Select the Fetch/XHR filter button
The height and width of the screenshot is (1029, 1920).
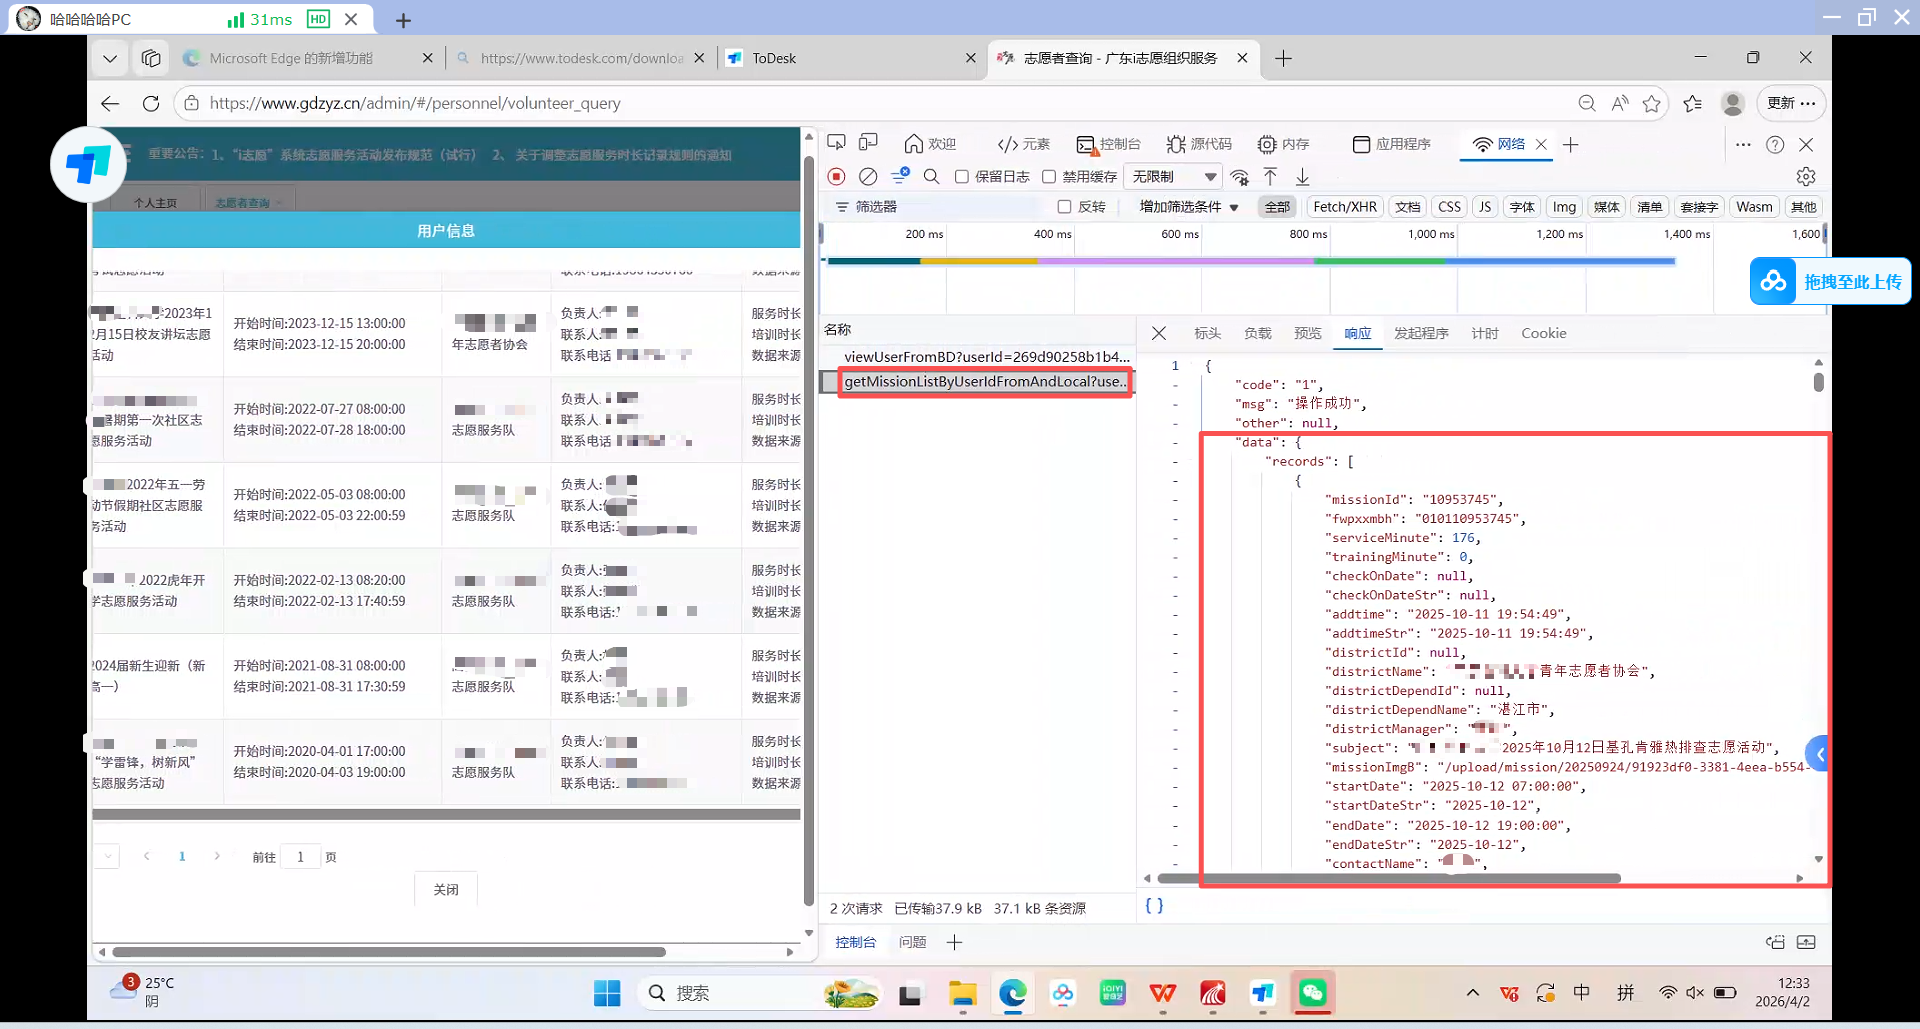click(x=1344, y=207)
